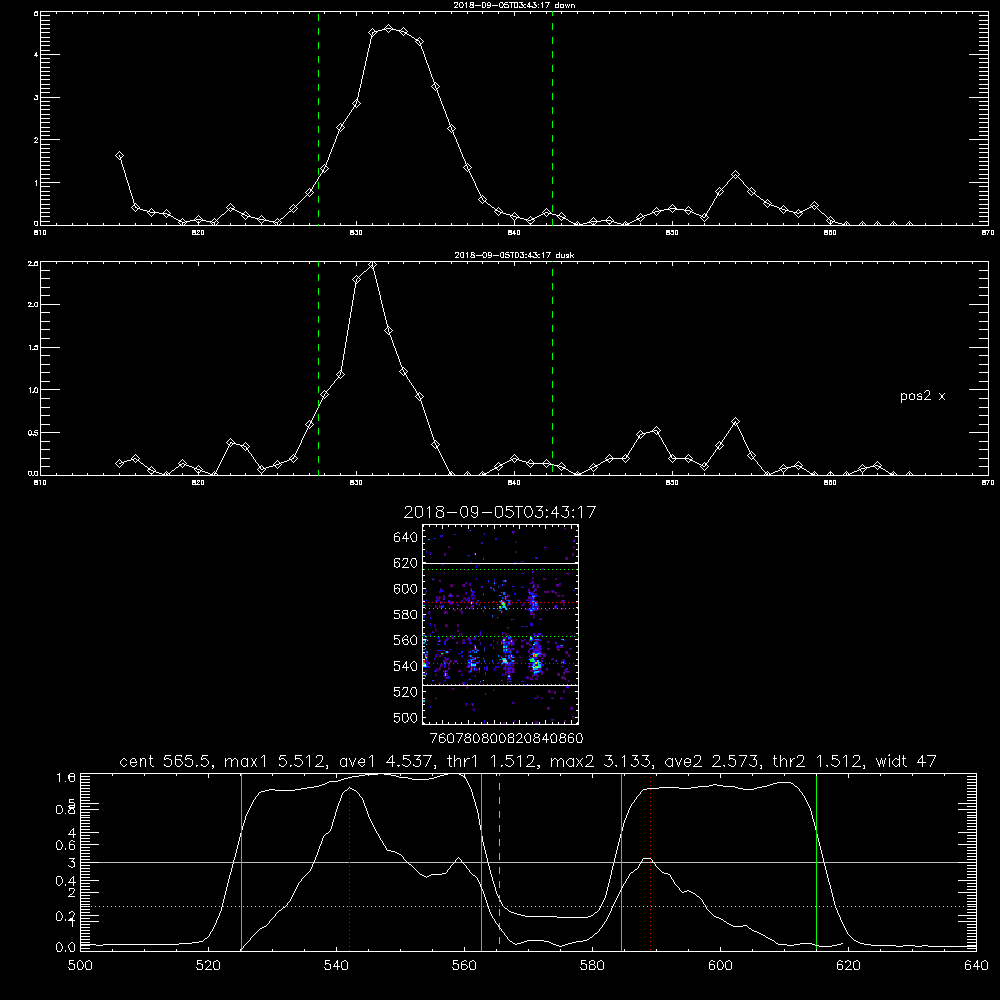The height and width of the screenshot is (1000, 1000).
Task: Click the x-axis numbers under the spectral image
Action: (x=506, y=738)
